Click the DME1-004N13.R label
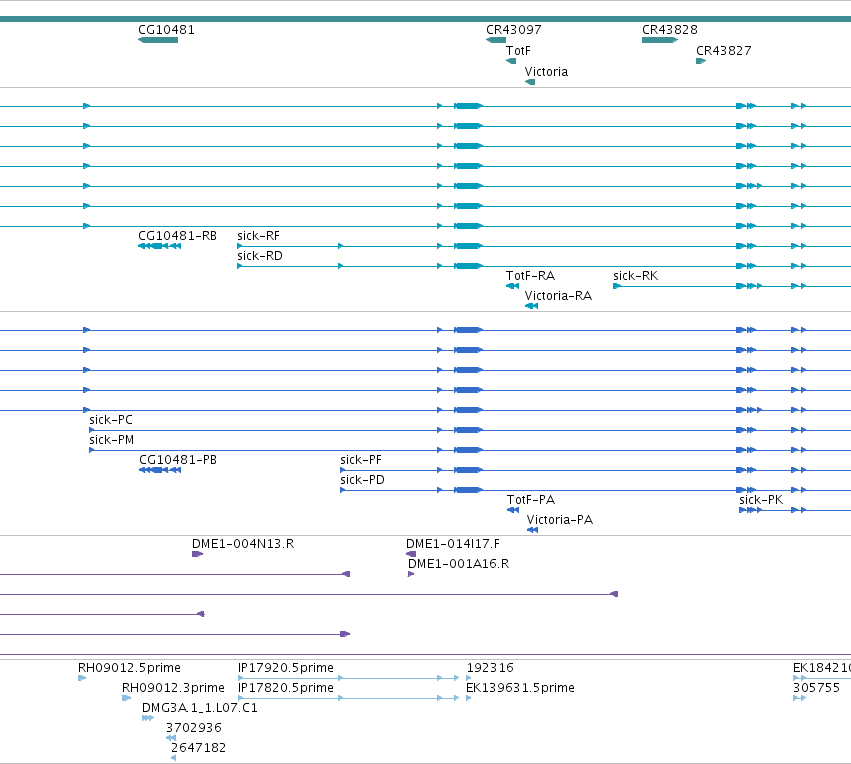The width and height of the screenshot is (851, 764). (x=243, y=544)
